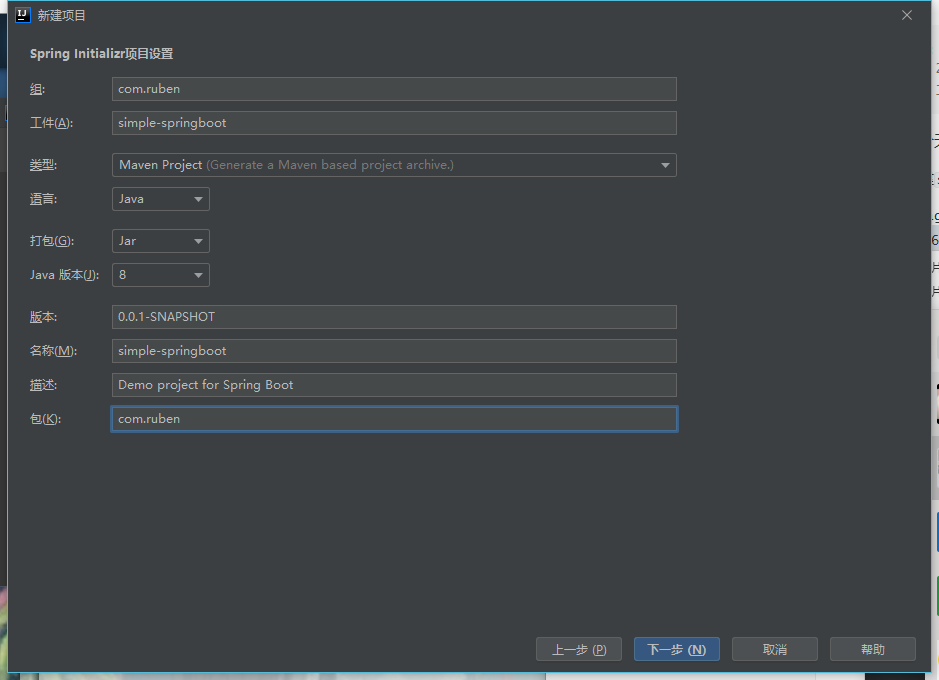The width and height of the screenshot is (939, 680).
Task: Click the 新建项目 window title text
Action: (62, 16)
